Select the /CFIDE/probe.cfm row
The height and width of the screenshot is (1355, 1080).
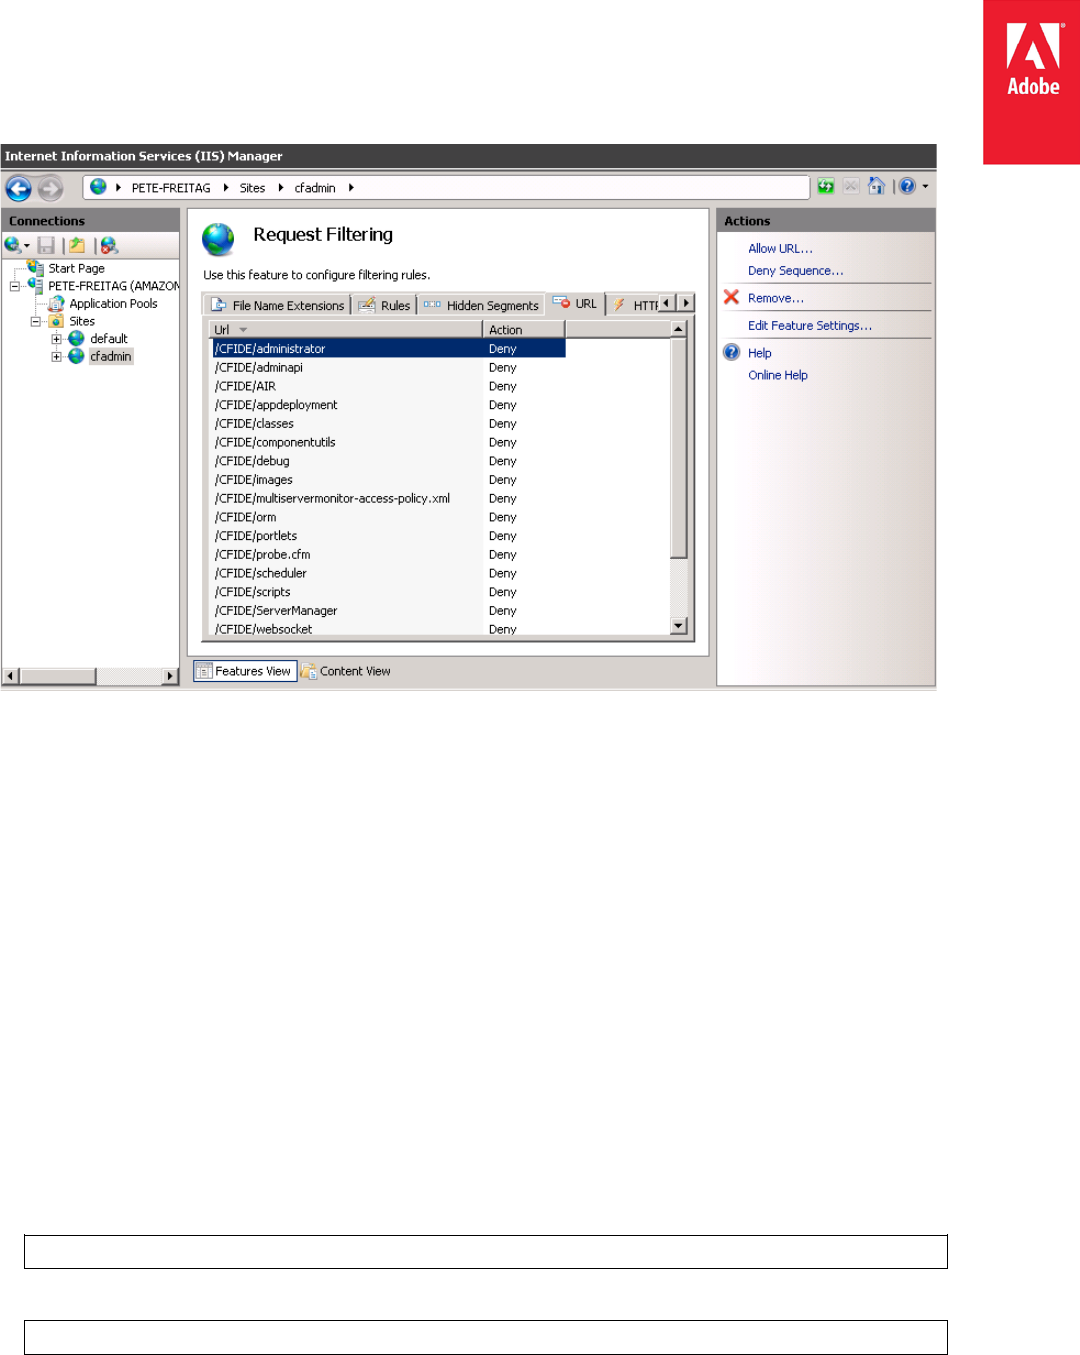pyautogui.click(x=388, y=554)
